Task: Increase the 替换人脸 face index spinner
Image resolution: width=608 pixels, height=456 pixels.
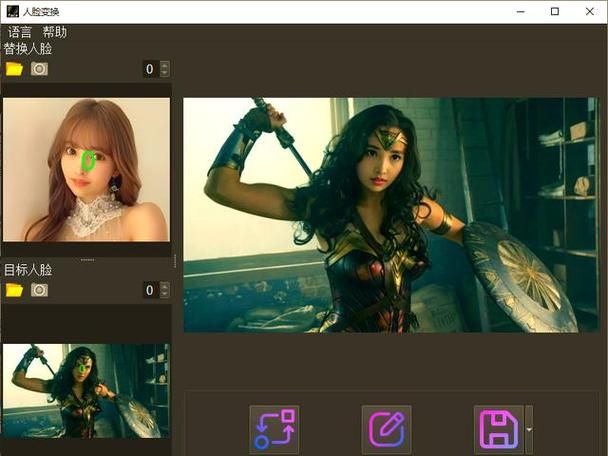Action: [165, 66]
